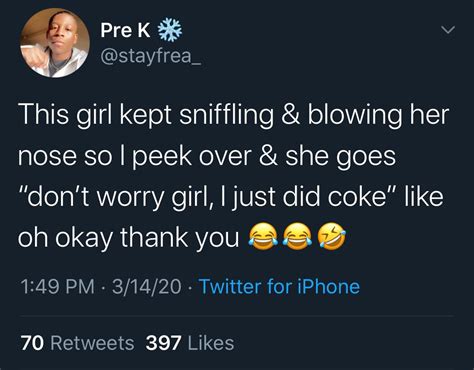Click the second tears of joy emoji

point(297,237)
